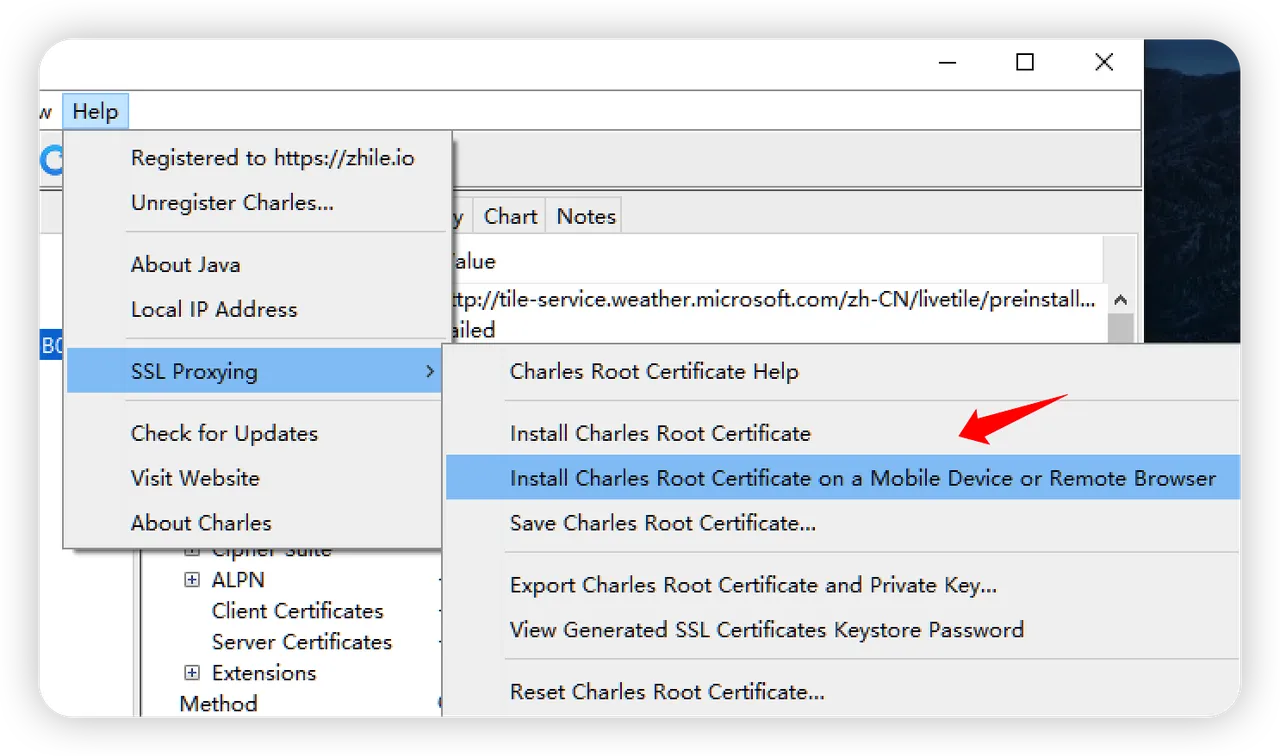This screenshot has height=756, width=1280.
Task: Select Server Certificates tree row
Action: pos(301,642)
